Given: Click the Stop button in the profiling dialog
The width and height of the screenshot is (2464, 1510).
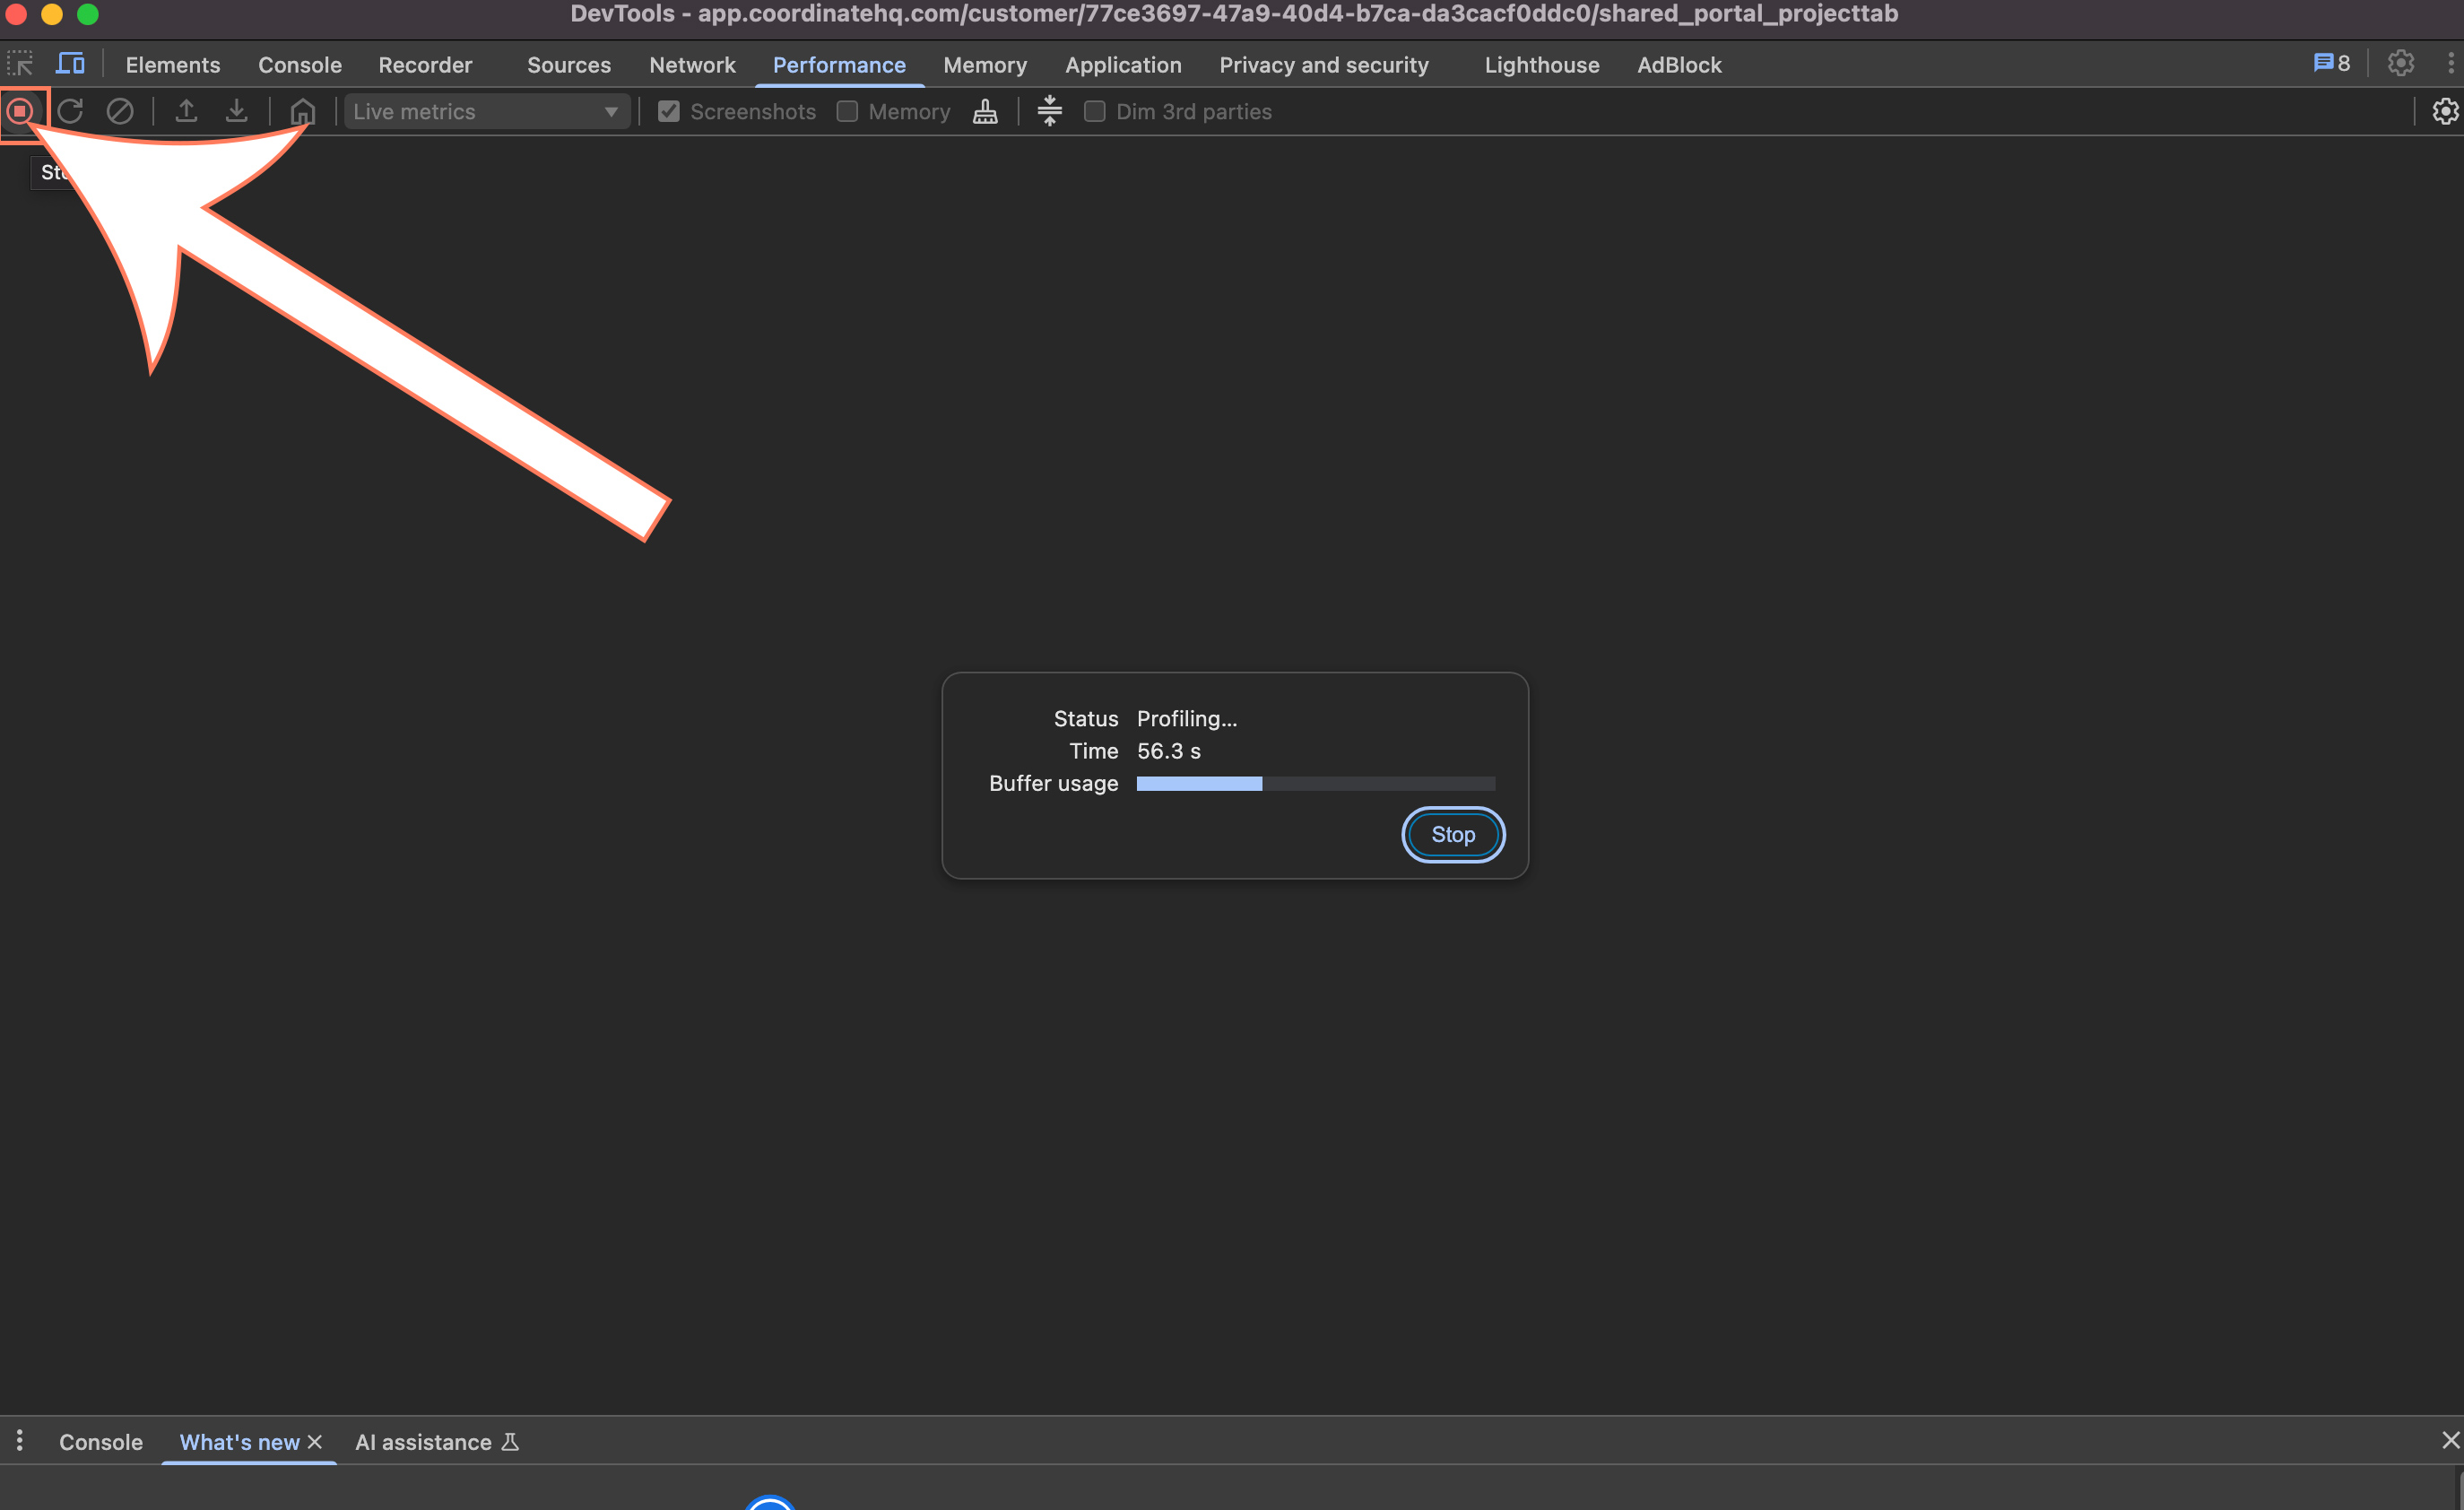Looking at the screenshot, I should point(1453,834).
